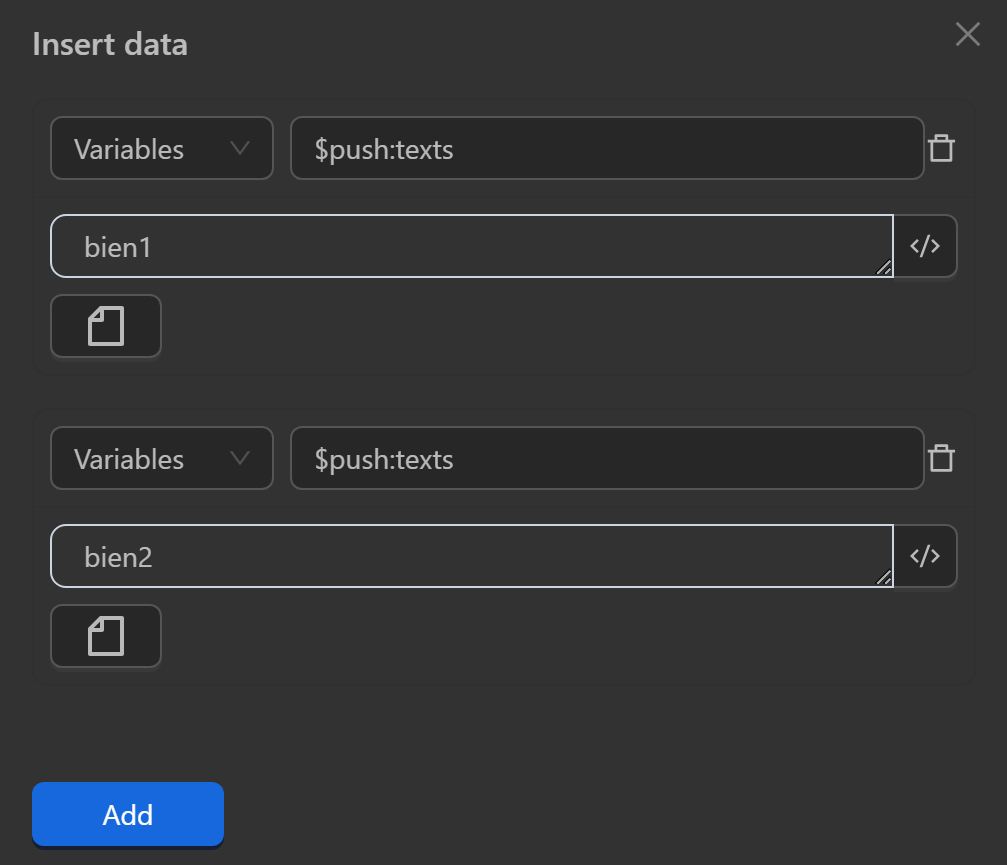Click the trash icon next to the top input
The height and width of the screenshot is (865, 1007).
[941, 147]
